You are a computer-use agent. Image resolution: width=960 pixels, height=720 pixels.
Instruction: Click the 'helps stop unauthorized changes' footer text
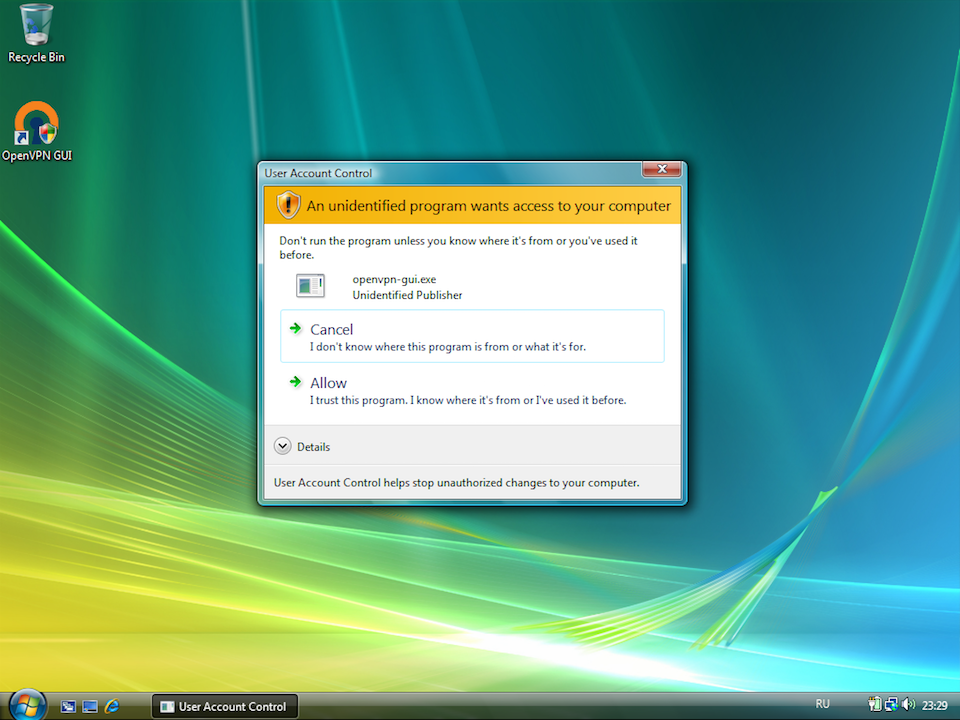[456, 482]
